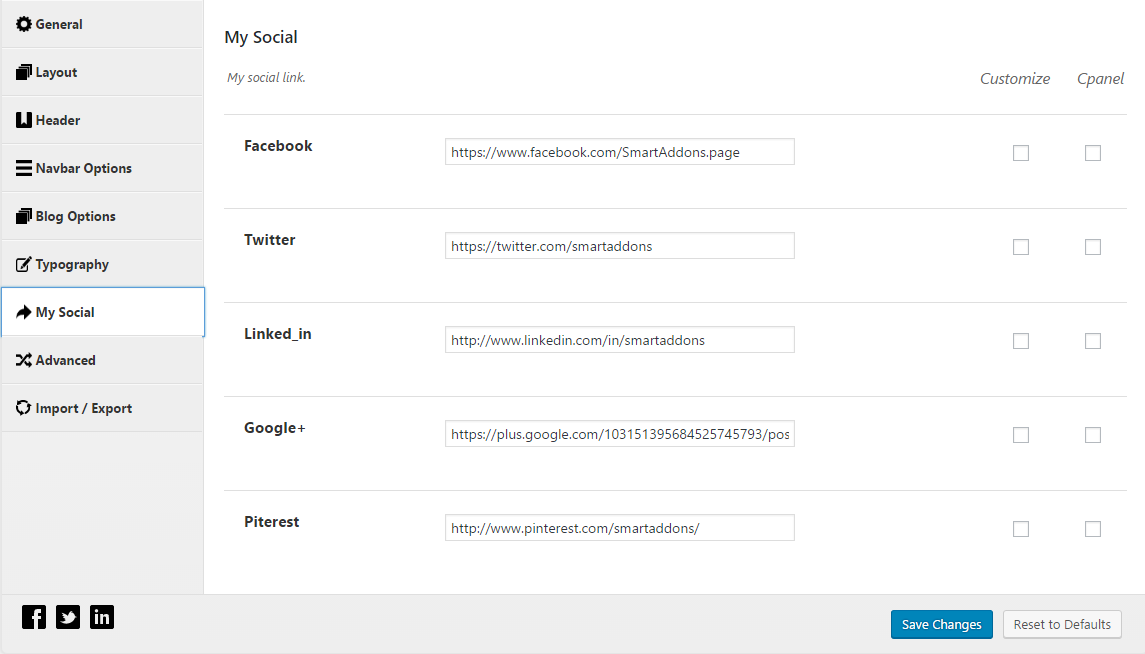Image resolution: width=1145 pixels, height=654 pixels.
Task: Enable the Customize checkbox for Twitter
Action: (x=1021, y=247)
